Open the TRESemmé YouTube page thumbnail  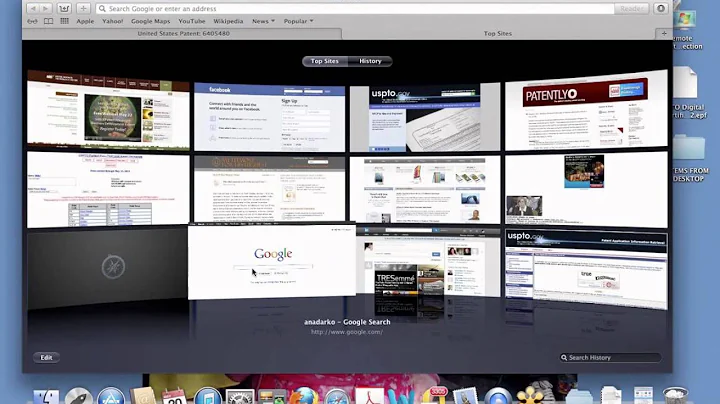tap(428, 263)
